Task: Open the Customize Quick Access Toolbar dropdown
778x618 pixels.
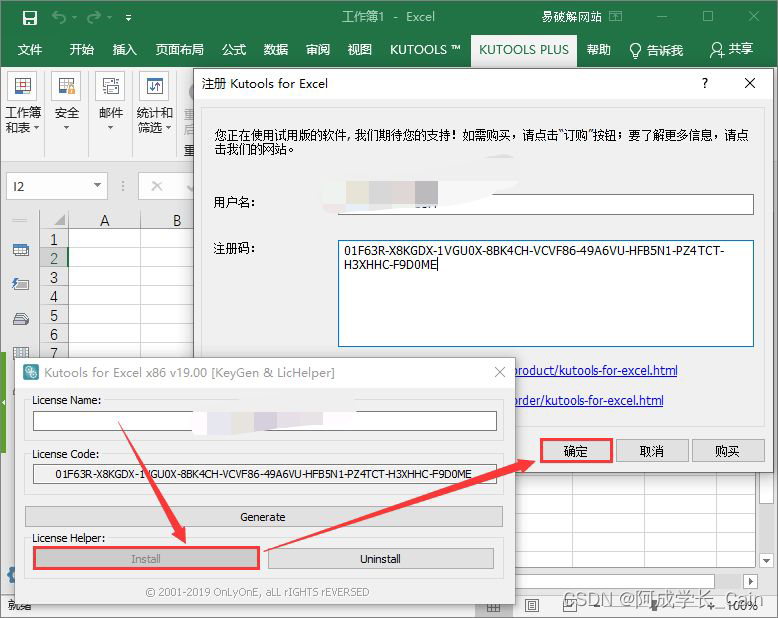Action: tap(129, 18)
